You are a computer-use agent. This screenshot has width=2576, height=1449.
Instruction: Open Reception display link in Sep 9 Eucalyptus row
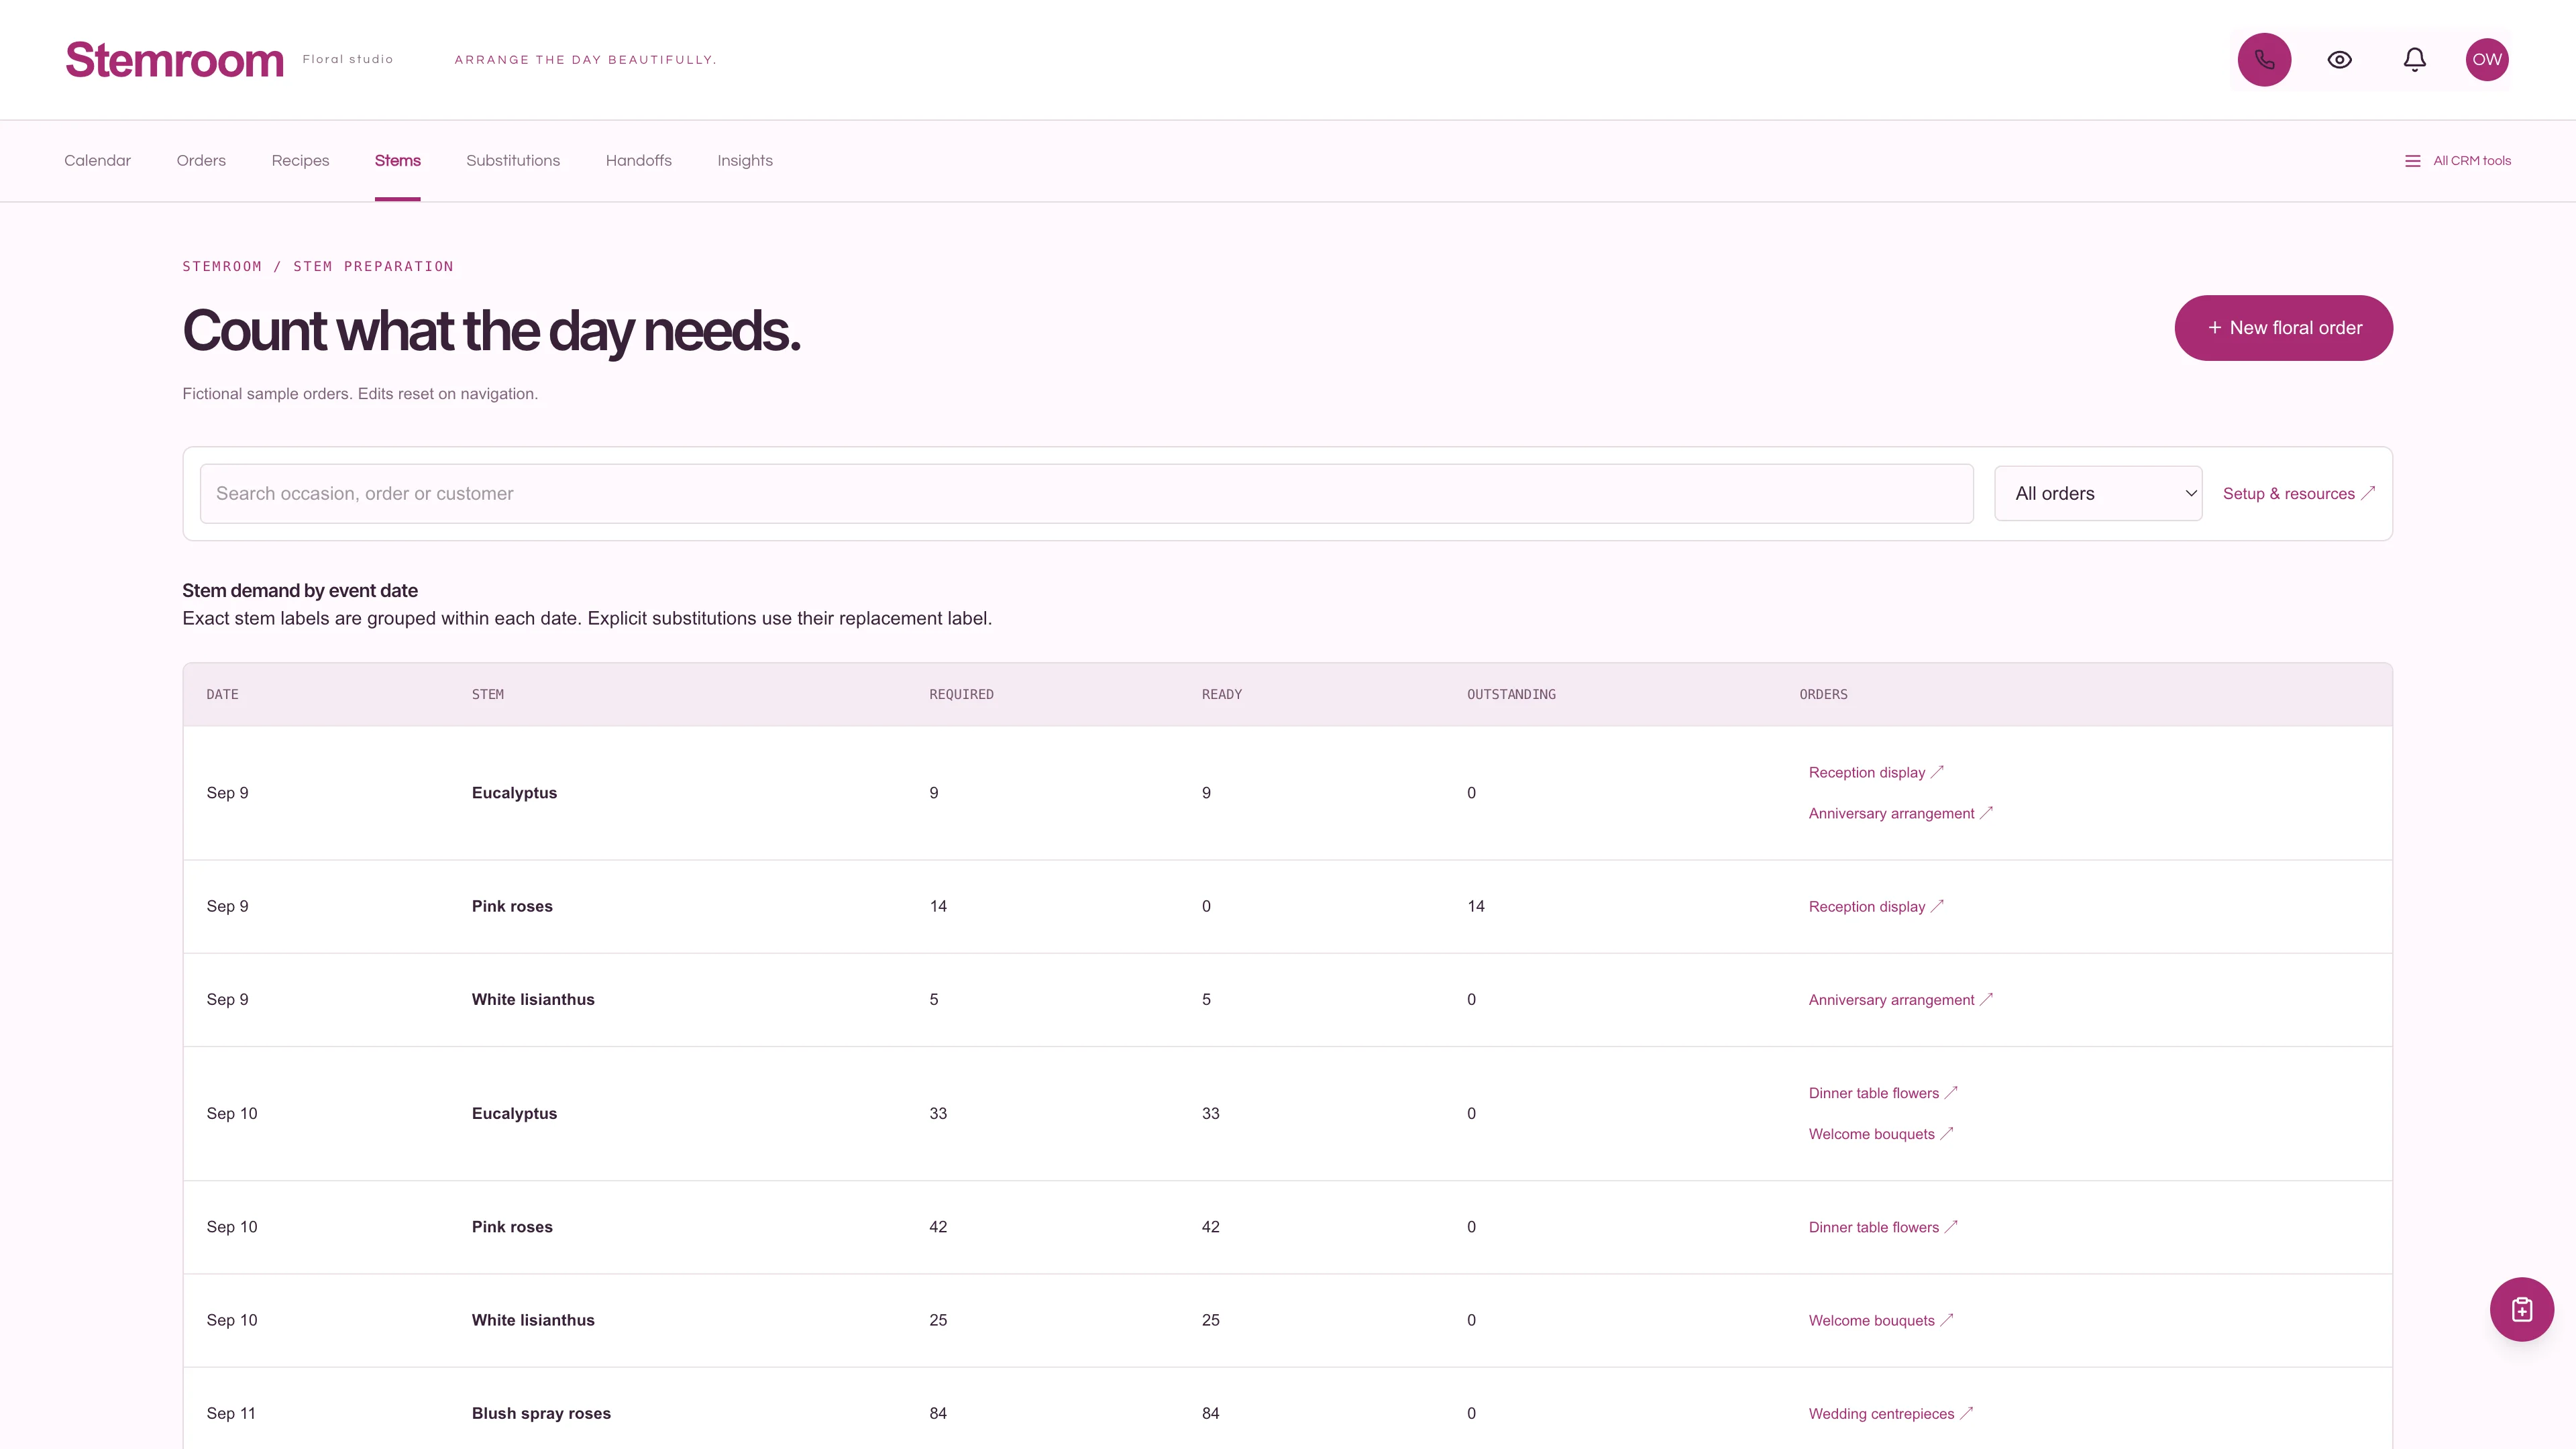(x=1876, y=773)
